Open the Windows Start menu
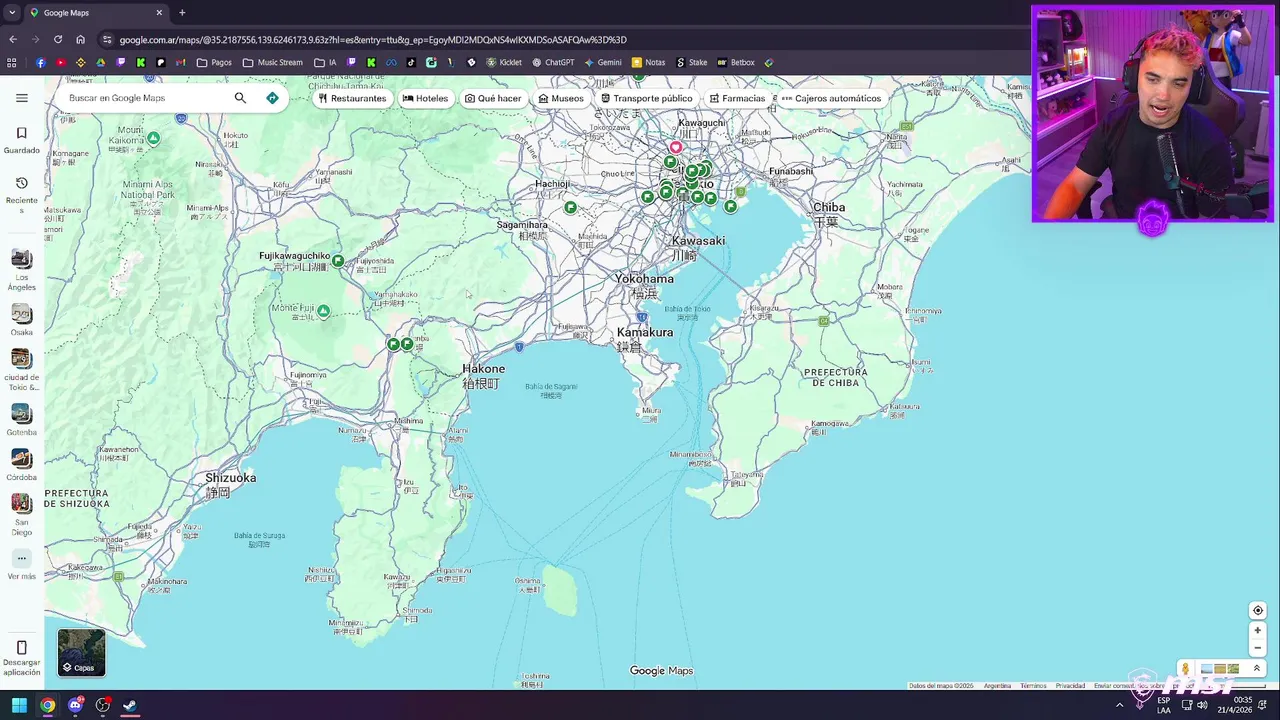 19,705
